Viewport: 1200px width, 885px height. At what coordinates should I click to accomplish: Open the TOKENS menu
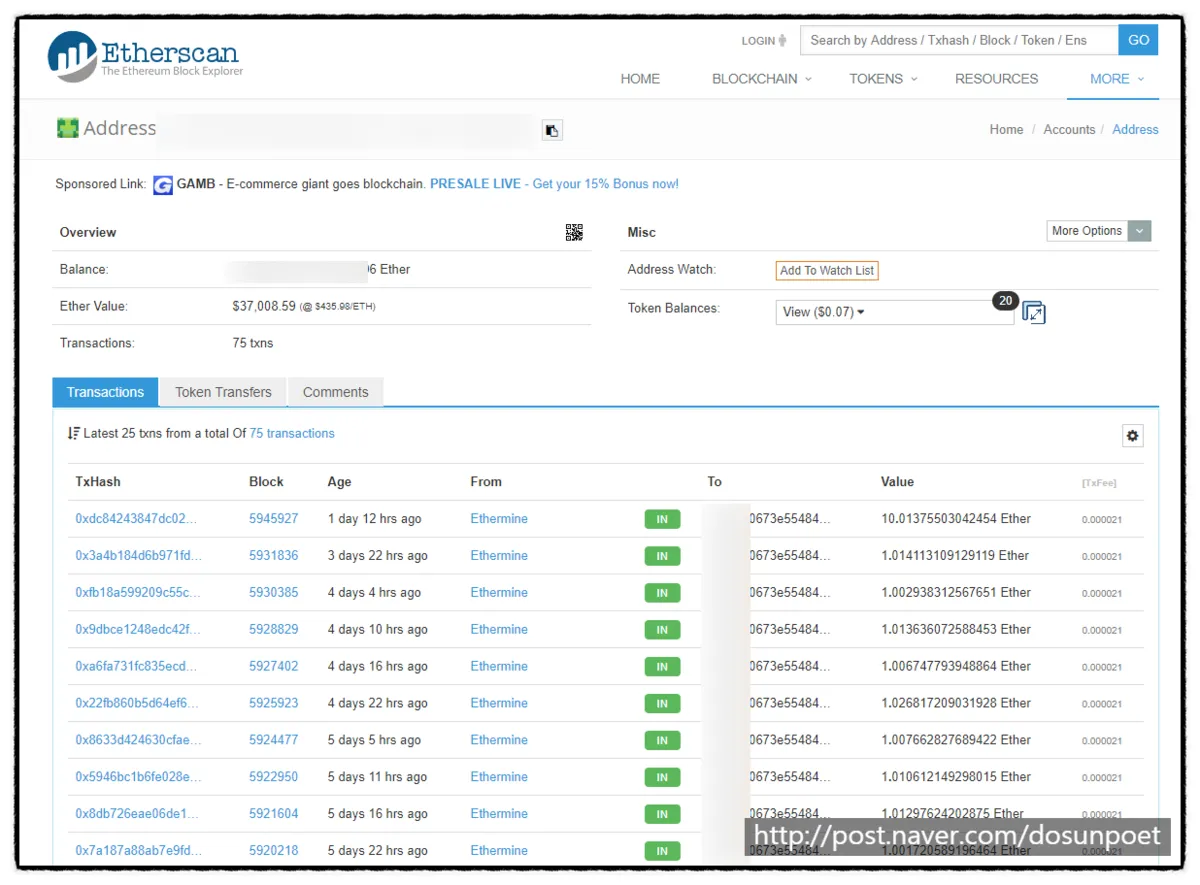(883, 79)
